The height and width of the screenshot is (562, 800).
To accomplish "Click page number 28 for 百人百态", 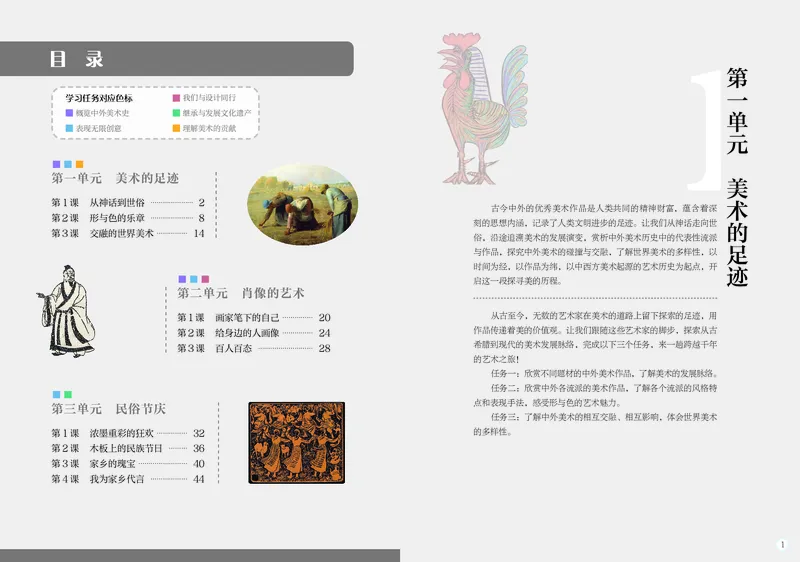I will coord(324,348).
